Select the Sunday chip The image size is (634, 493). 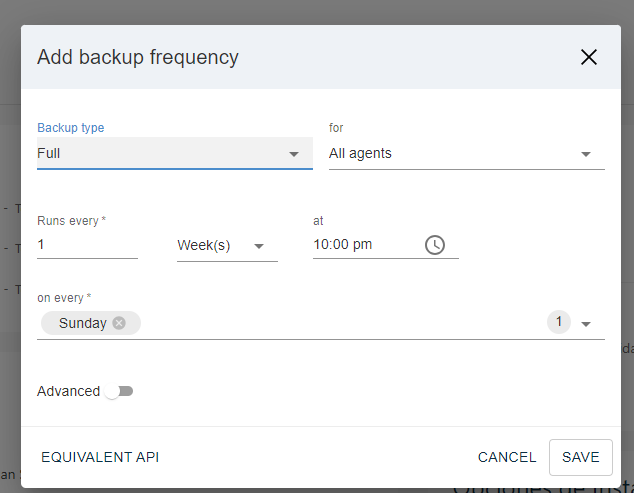pos(82,323)
